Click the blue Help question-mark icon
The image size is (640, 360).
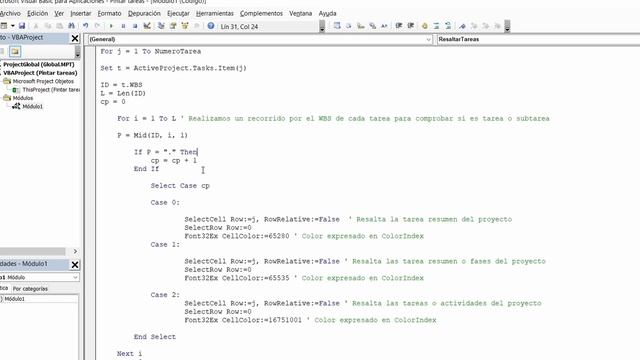point(211,26)
